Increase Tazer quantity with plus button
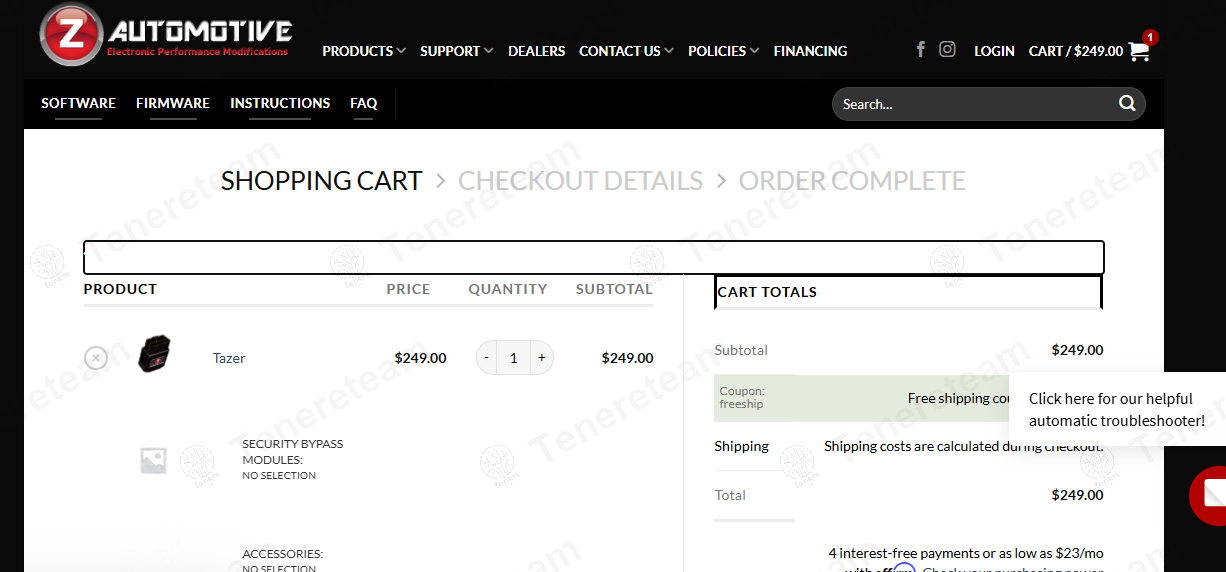1226x572 pixels. click(x=541, y=357)
